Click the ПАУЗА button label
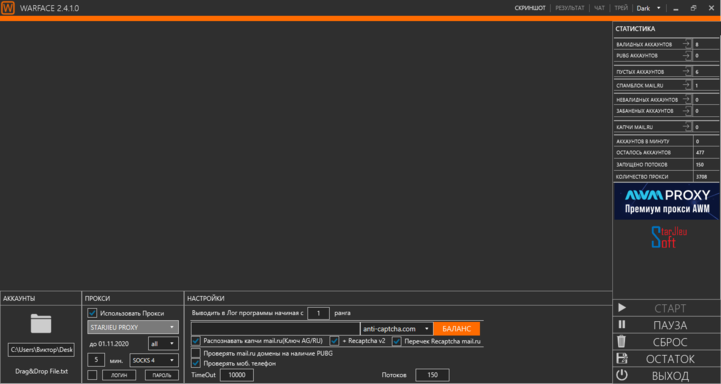This screenshot has width=721, height=384. pyautogui.click(x=670, y=325)
